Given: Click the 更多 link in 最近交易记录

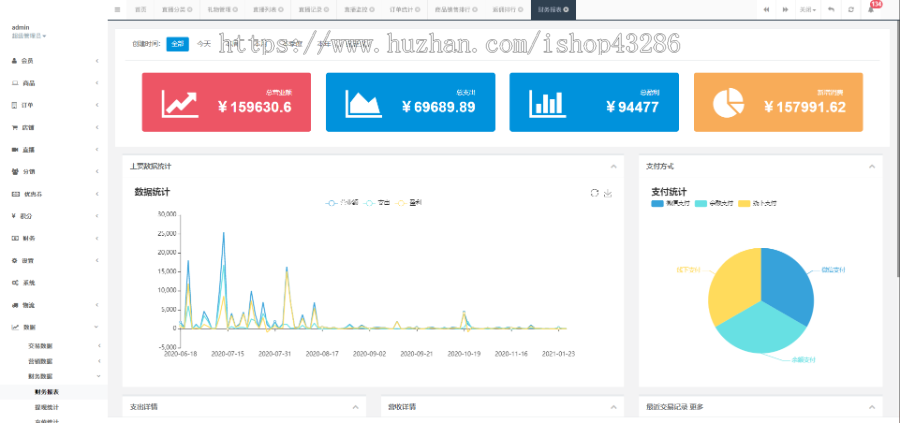Looking at the screenshot, I should (x=697, y=407).
